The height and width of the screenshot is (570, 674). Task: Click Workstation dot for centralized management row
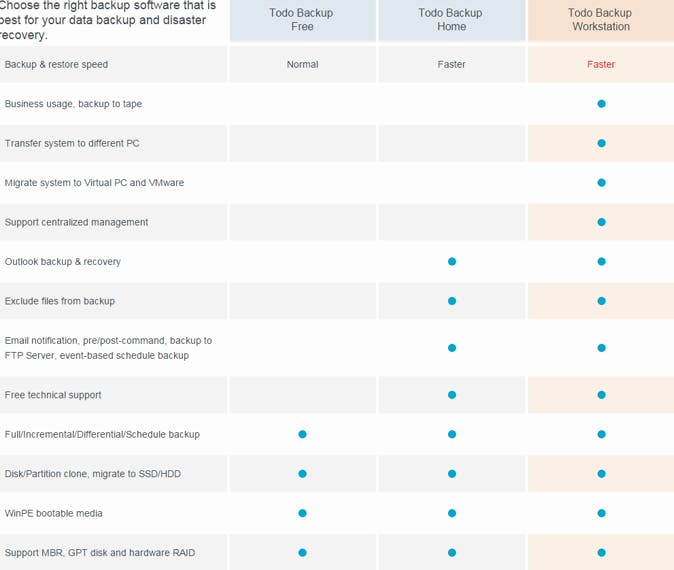(x=601, y=222)
